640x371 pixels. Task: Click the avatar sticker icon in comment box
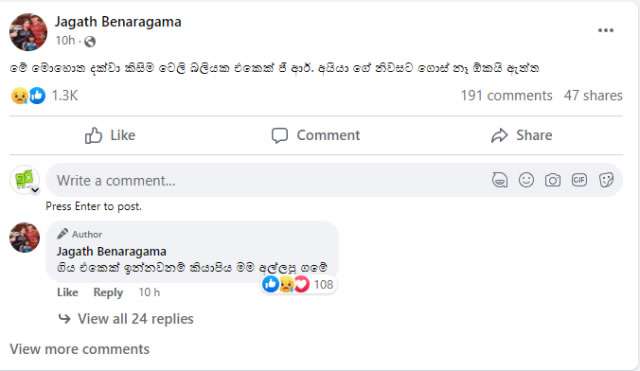click(x=500, y=180)
